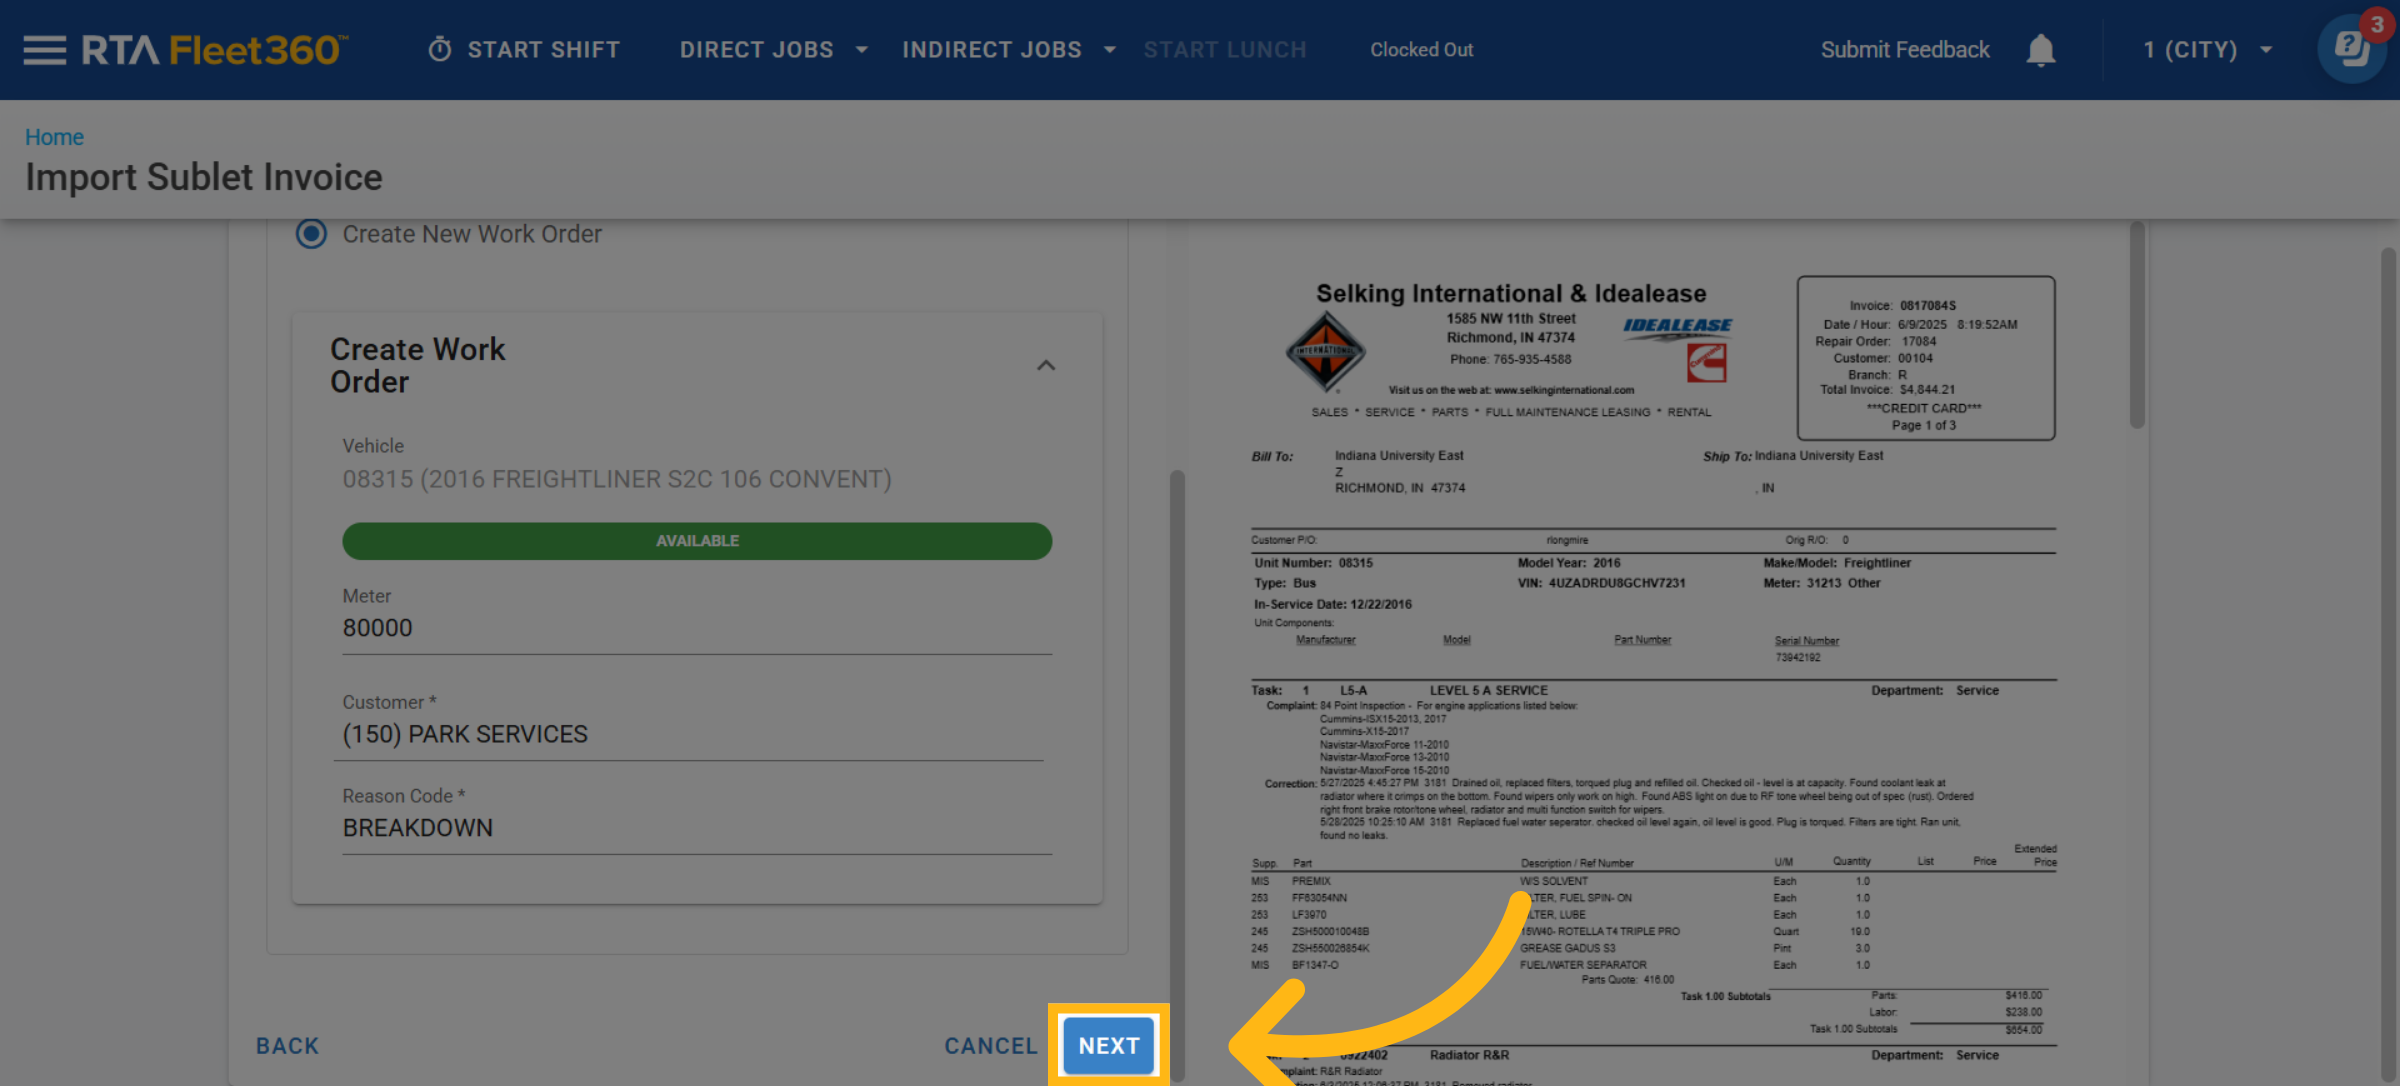
Task: Select Create New Work Order radio button
Action: pos(312,234)
